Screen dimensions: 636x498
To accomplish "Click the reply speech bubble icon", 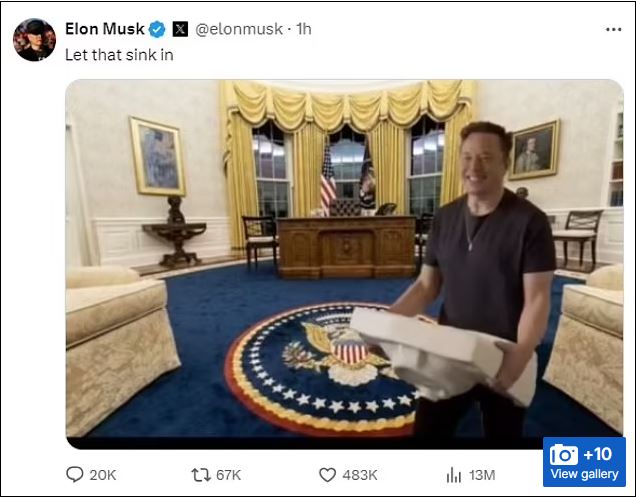I will [x=75, y=474].
